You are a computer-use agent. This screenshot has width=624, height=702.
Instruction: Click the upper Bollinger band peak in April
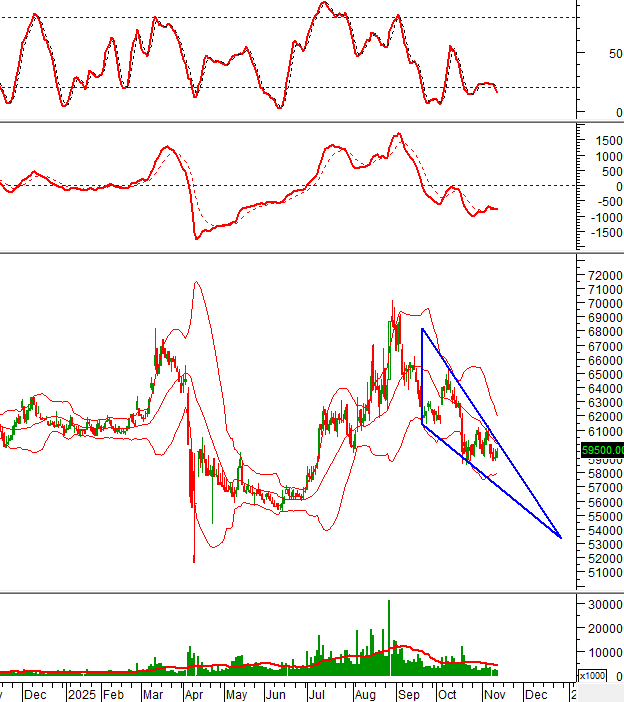[x=197, y=282]
